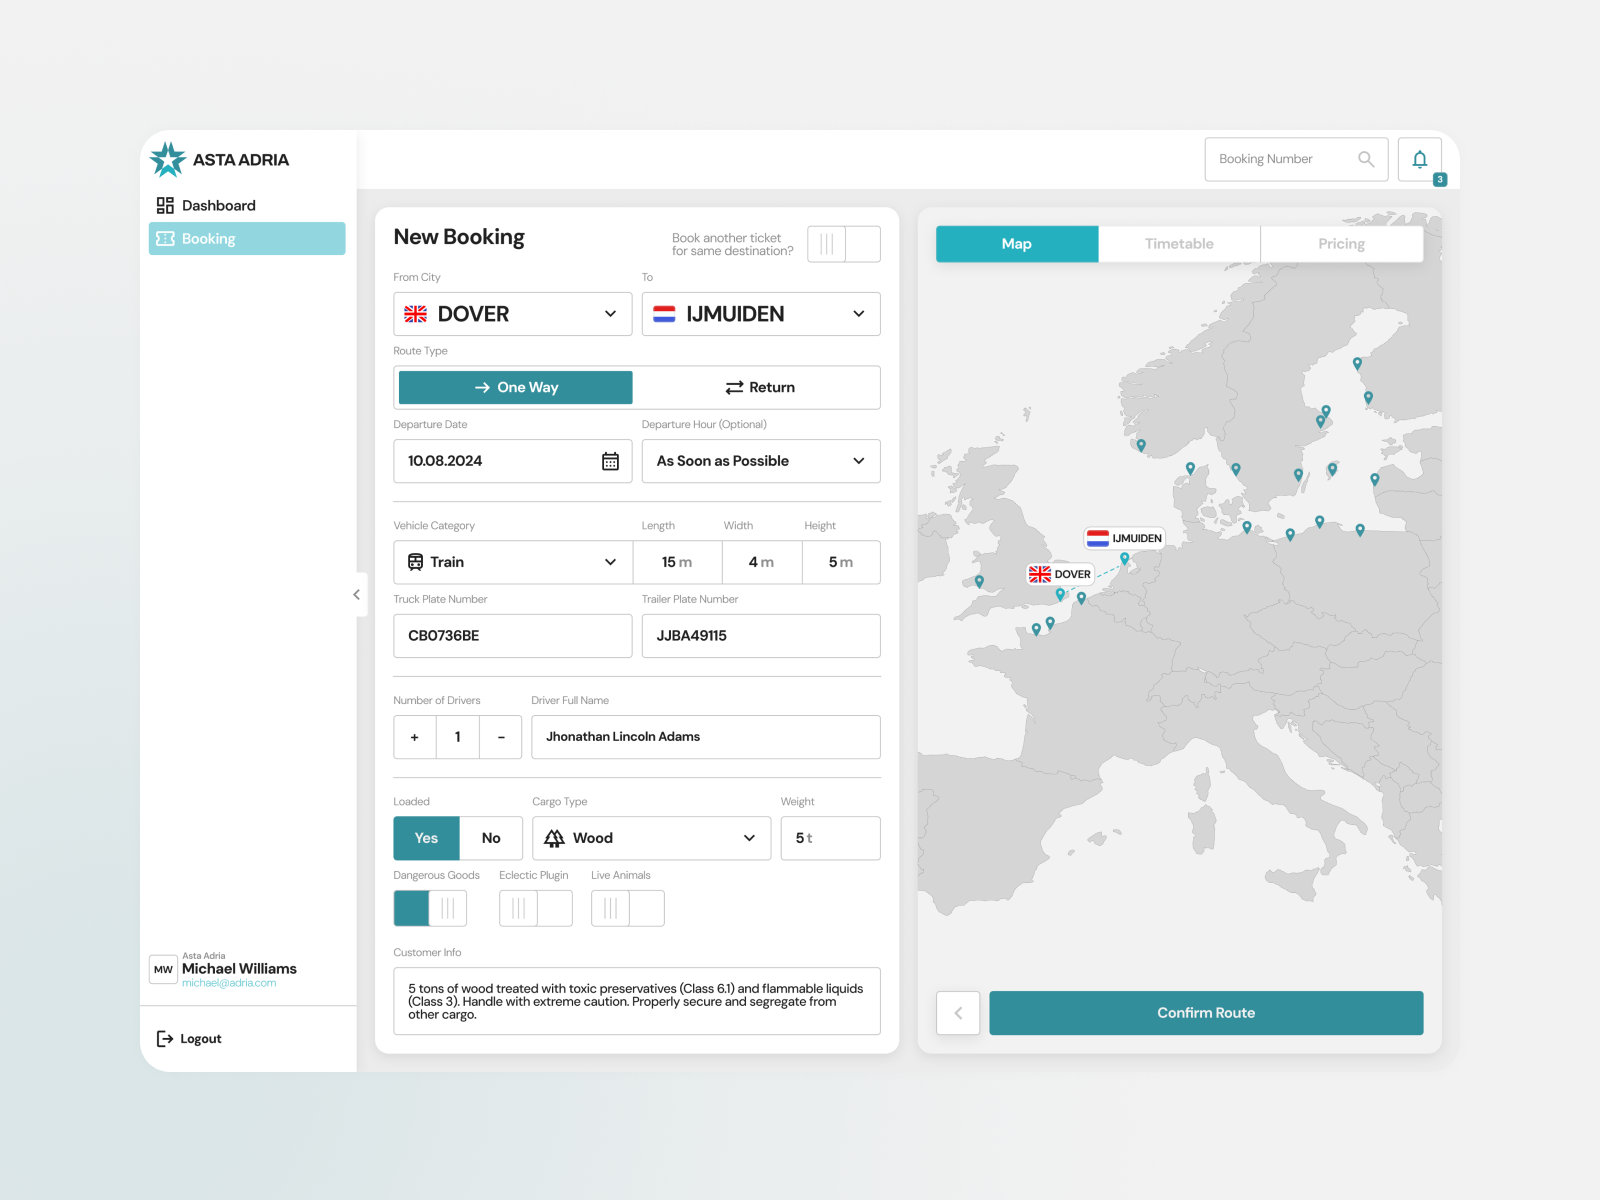Click the MW user avatar
This screenshot has height=1200, width=1600.
pos(163,969)
